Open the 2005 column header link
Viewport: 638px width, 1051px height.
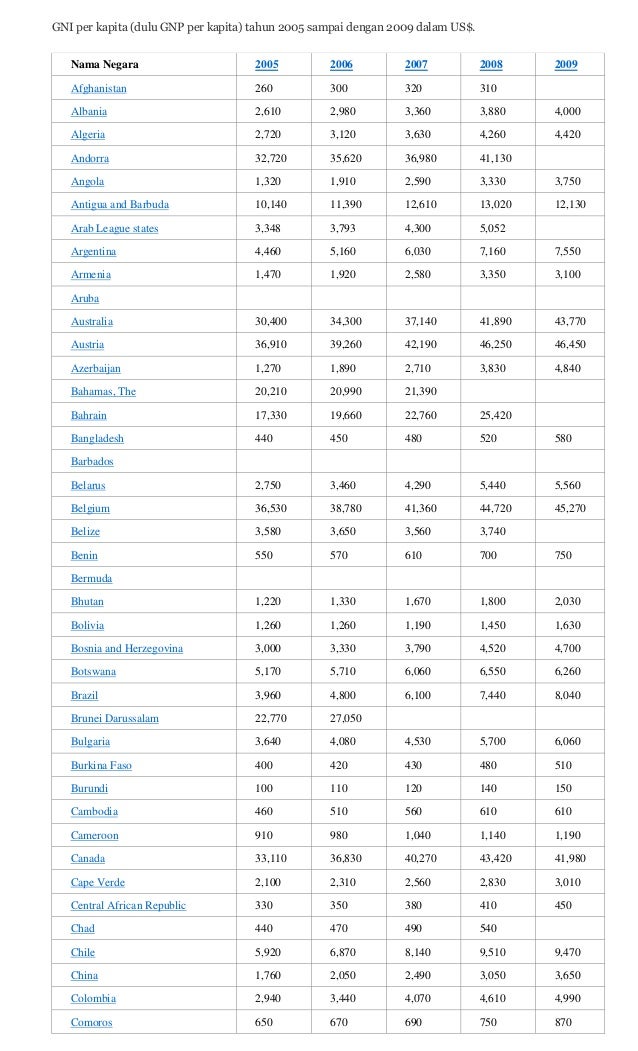pyautogui.click(x=266, y=65)
